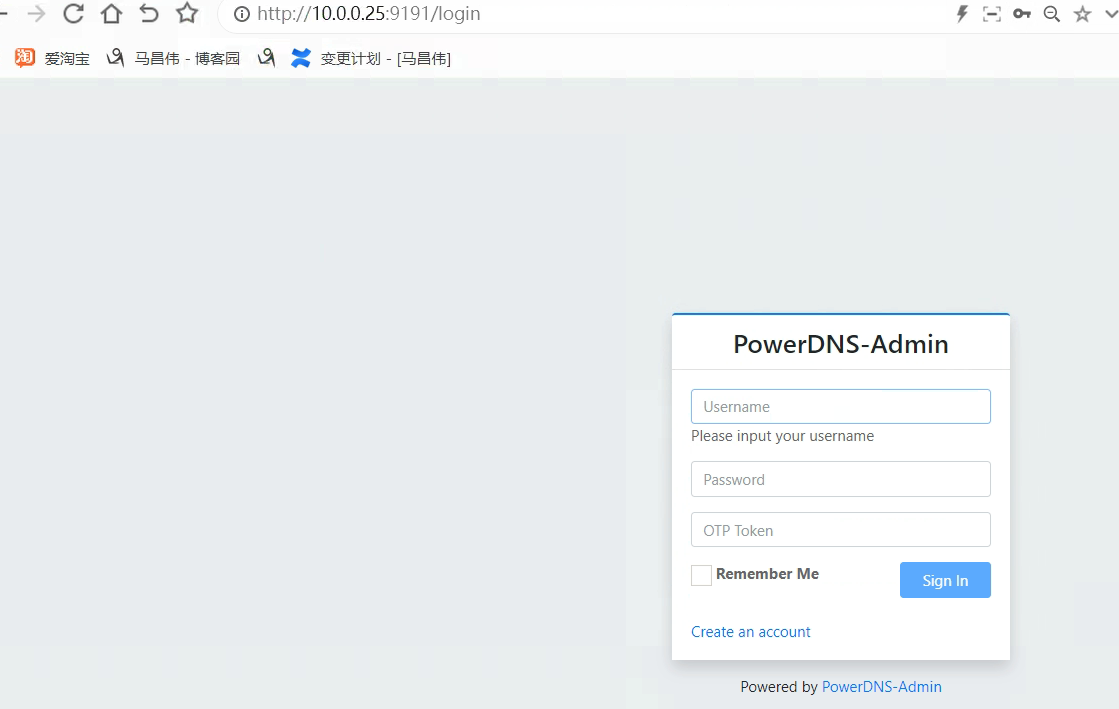The width and height of the screenshot is (1119, 709).
Task: Click the PowerDNS-Admin title heading
Action: (x=841, y=344)
